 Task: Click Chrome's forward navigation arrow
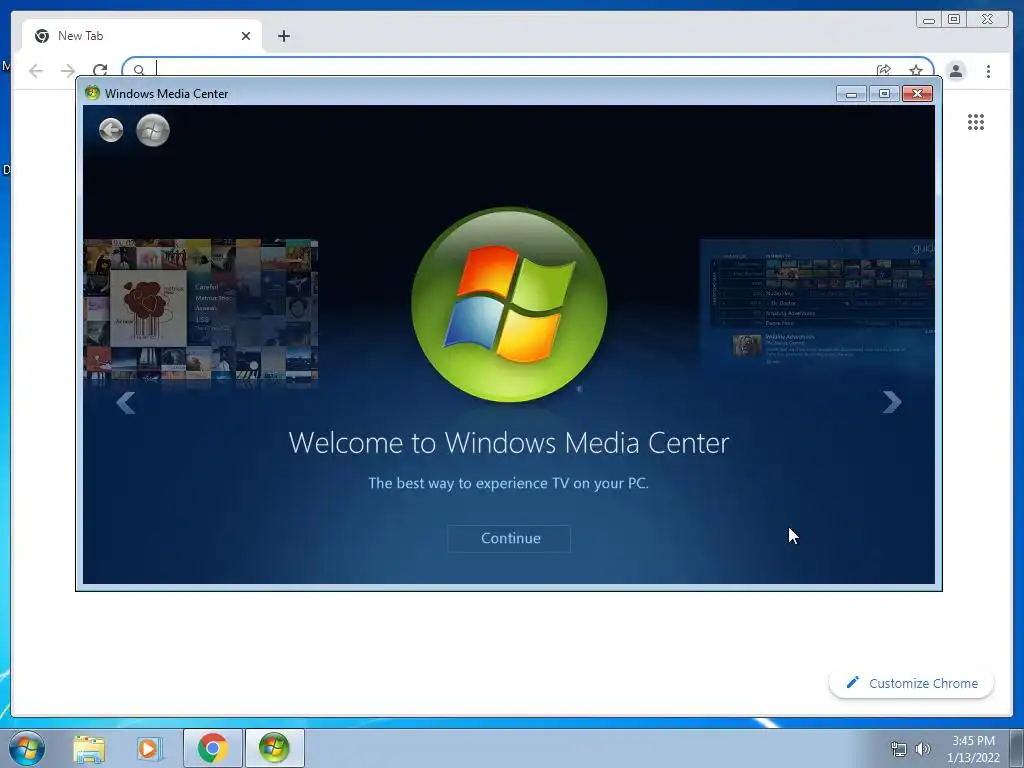68,71
